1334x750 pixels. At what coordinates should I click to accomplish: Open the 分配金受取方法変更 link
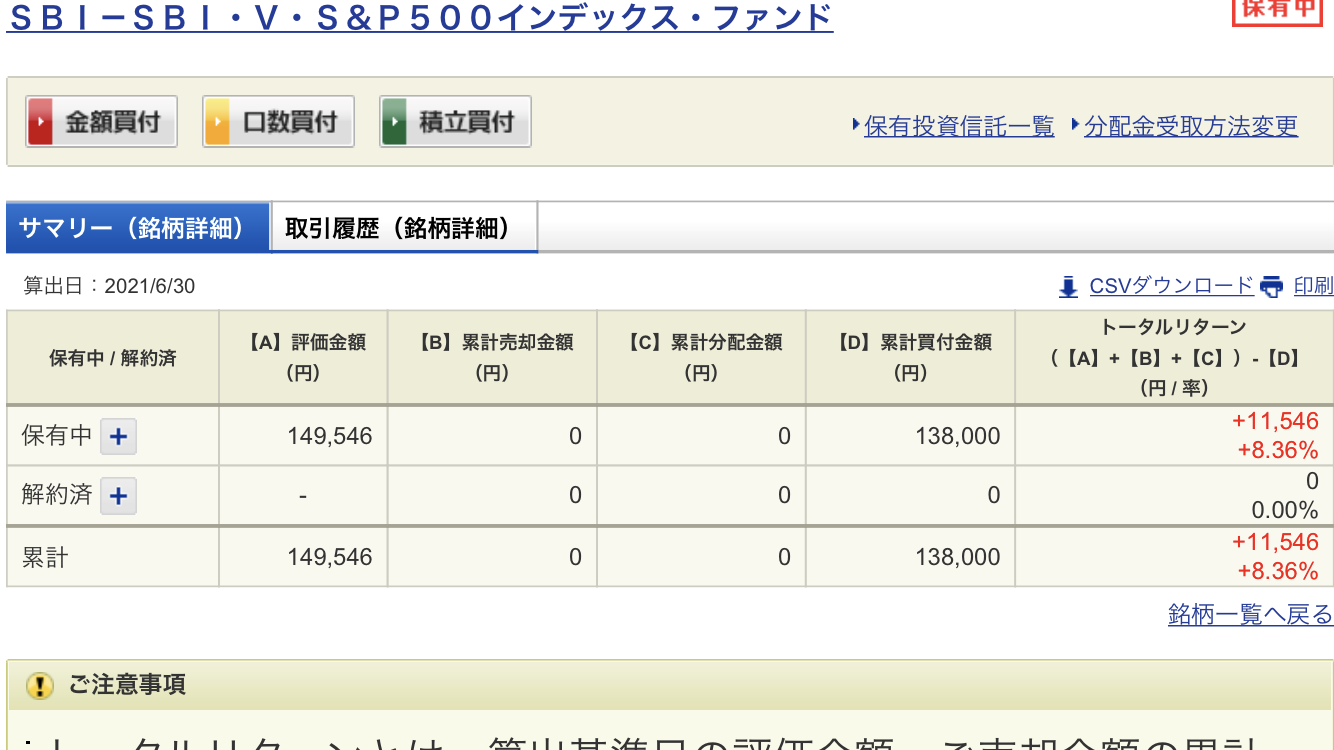coord(1191,126)
